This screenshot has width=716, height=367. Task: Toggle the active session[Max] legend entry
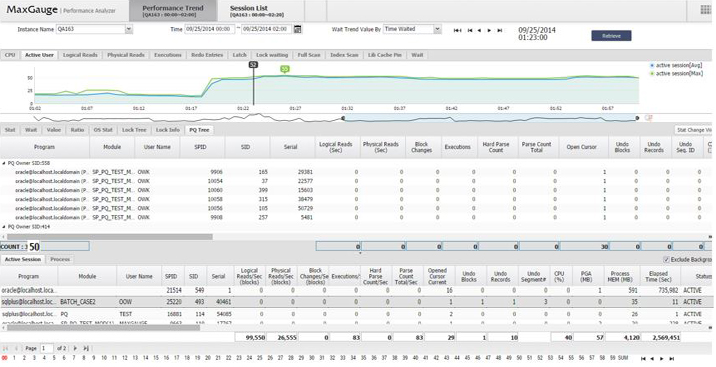(676, 73)
